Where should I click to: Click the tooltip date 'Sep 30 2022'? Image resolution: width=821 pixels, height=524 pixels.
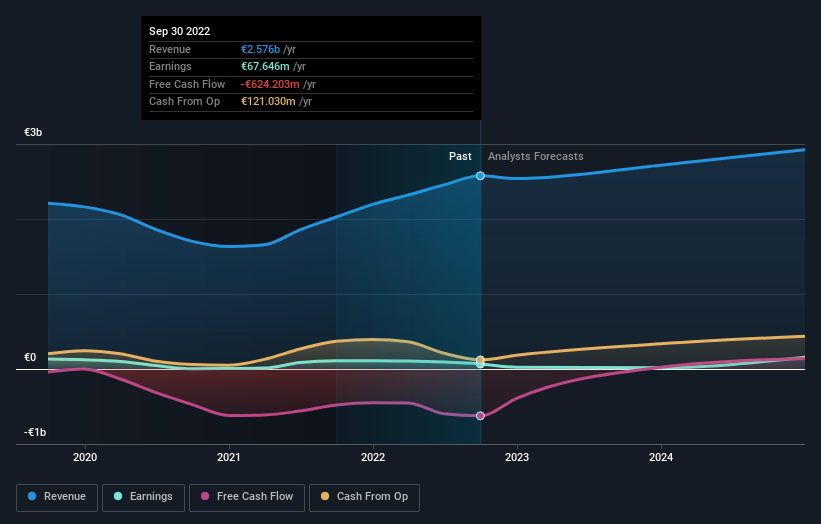point(180,31)
